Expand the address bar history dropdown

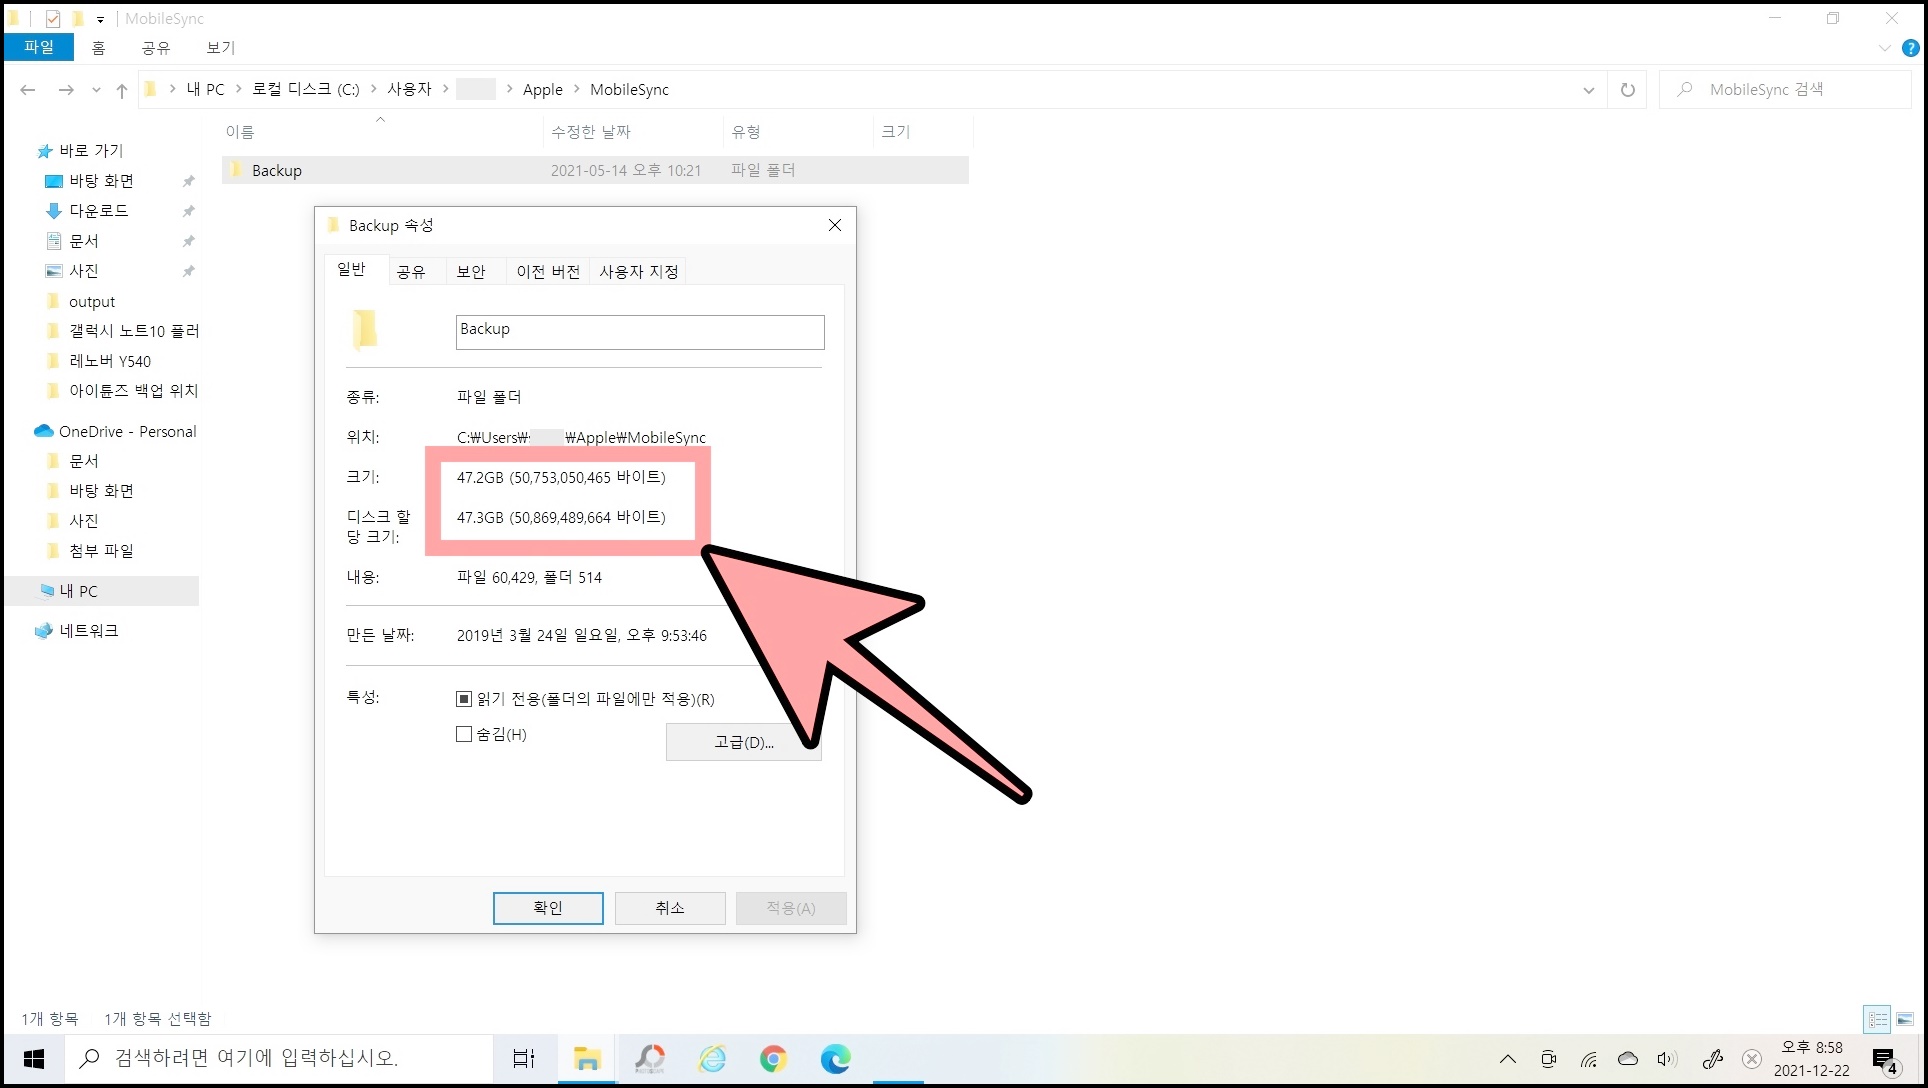(x=1588, y=90)
